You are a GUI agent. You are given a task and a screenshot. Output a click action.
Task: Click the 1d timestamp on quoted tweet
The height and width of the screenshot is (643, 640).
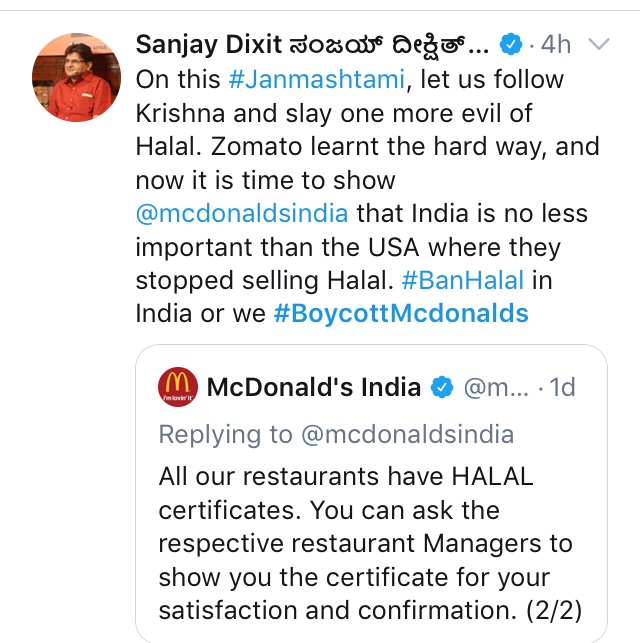(x=562, y=387)
